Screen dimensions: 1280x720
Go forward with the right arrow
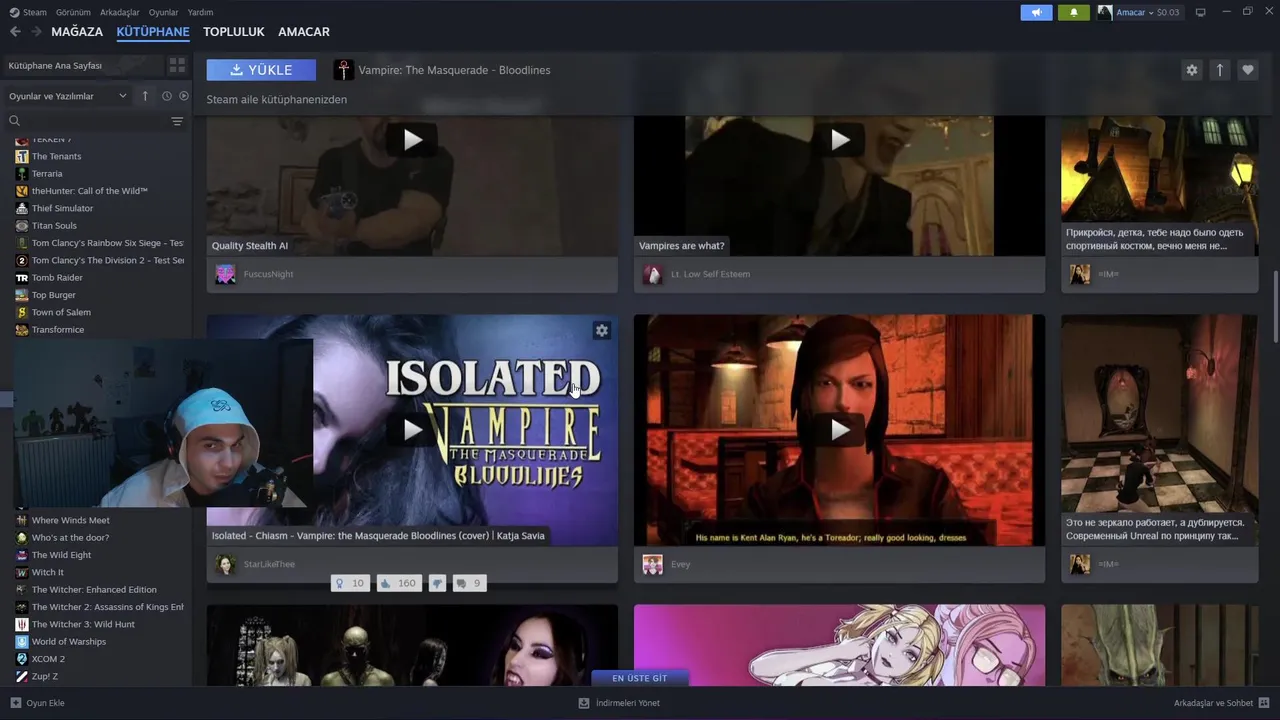click(37, 32)
